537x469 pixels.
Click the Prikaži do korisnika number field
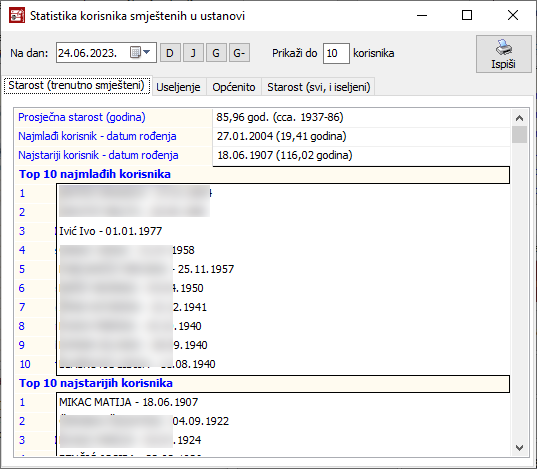pyautogui.click(x=336, y=53)
